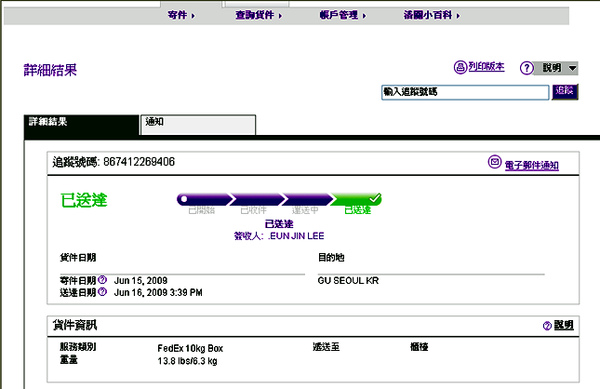Click the ship date Jun 15, 2009
Screen dimensions: 600x389
click(x=140, y=280)
